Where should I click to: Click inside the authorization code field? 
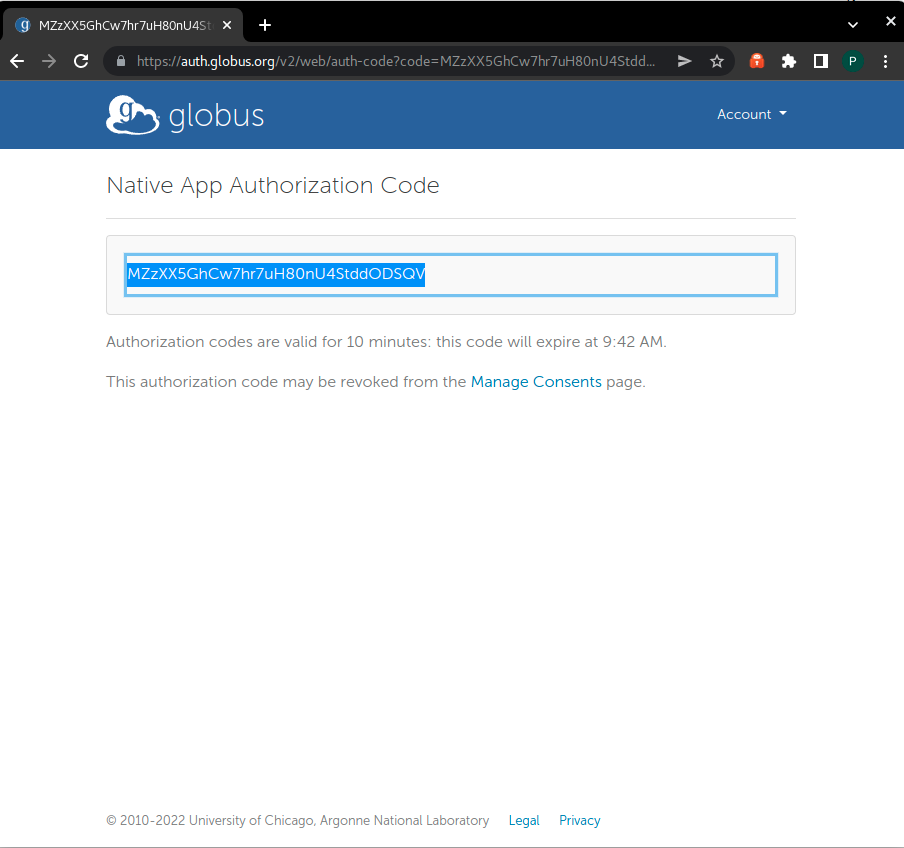click(x=600, y=275)
